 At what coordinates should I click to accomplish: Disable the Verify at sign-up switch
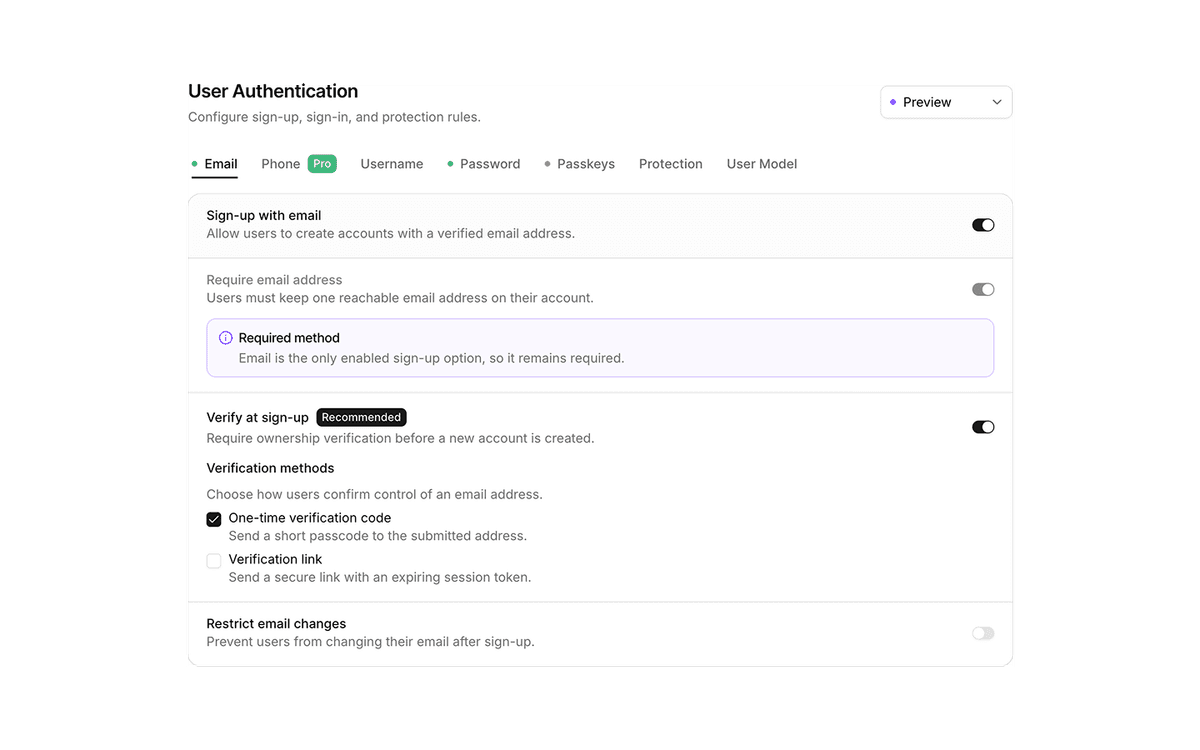click(983, 427)
